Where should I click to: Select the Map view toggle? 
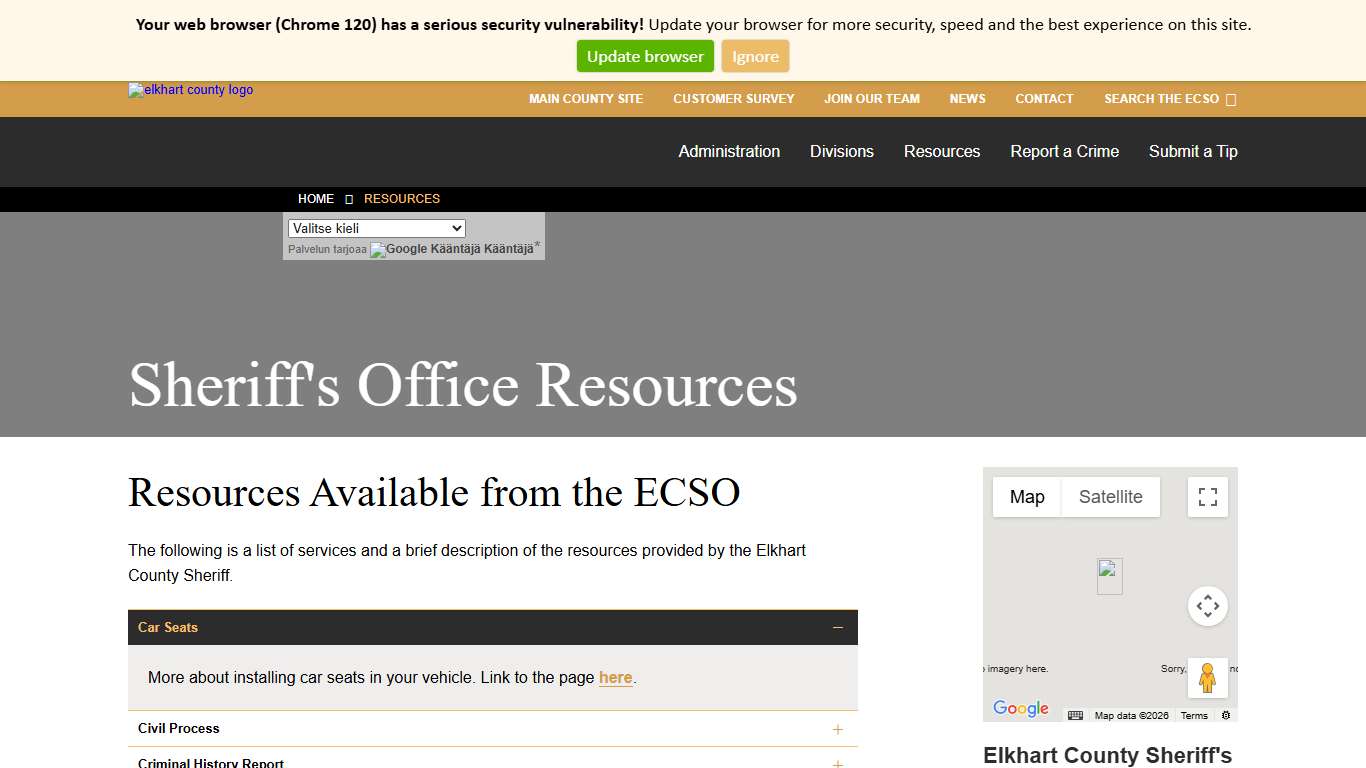[1026, 496]
